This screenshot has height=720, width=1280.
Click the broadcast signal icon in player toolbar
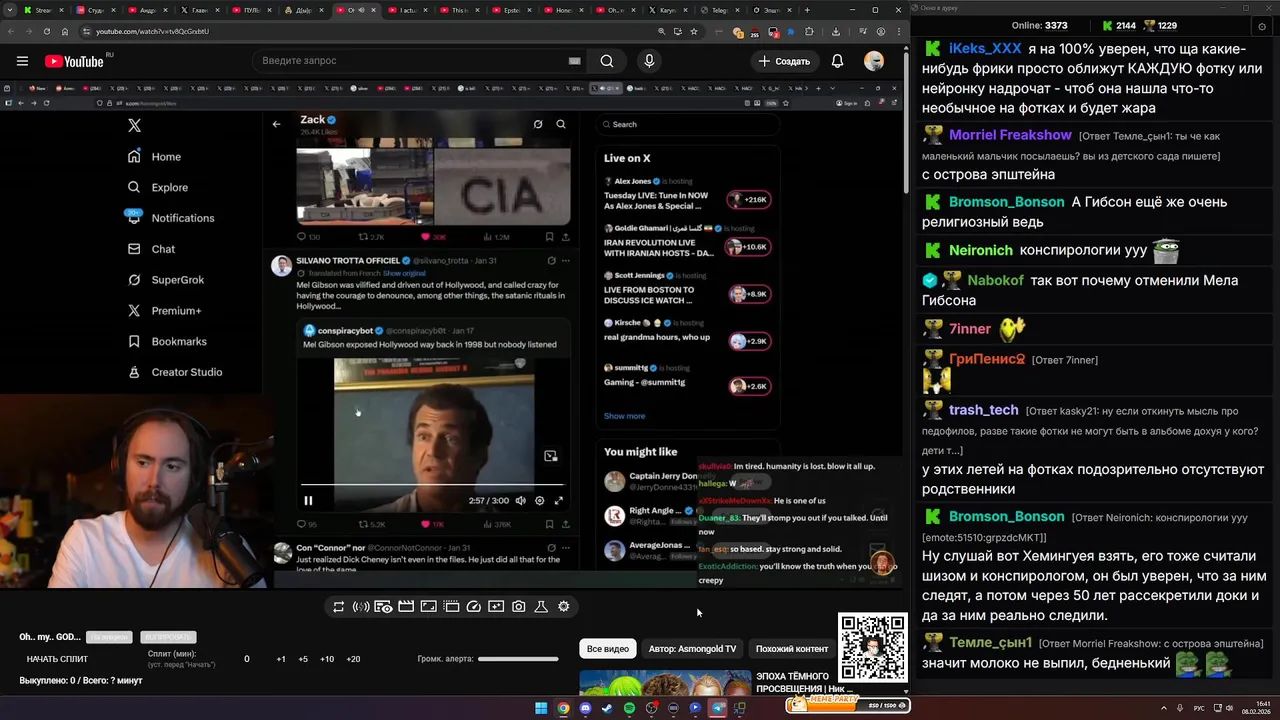pyautogui.click(x=361, y=607)
